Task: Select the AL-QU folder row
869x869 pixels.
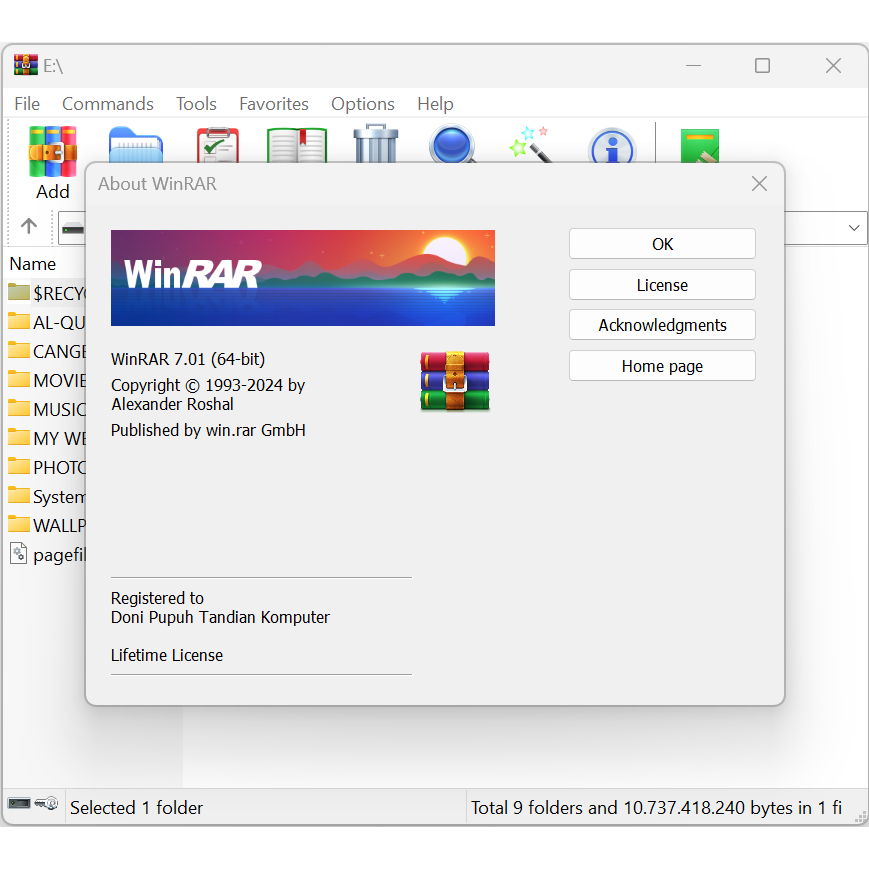Action: point(47,322)
